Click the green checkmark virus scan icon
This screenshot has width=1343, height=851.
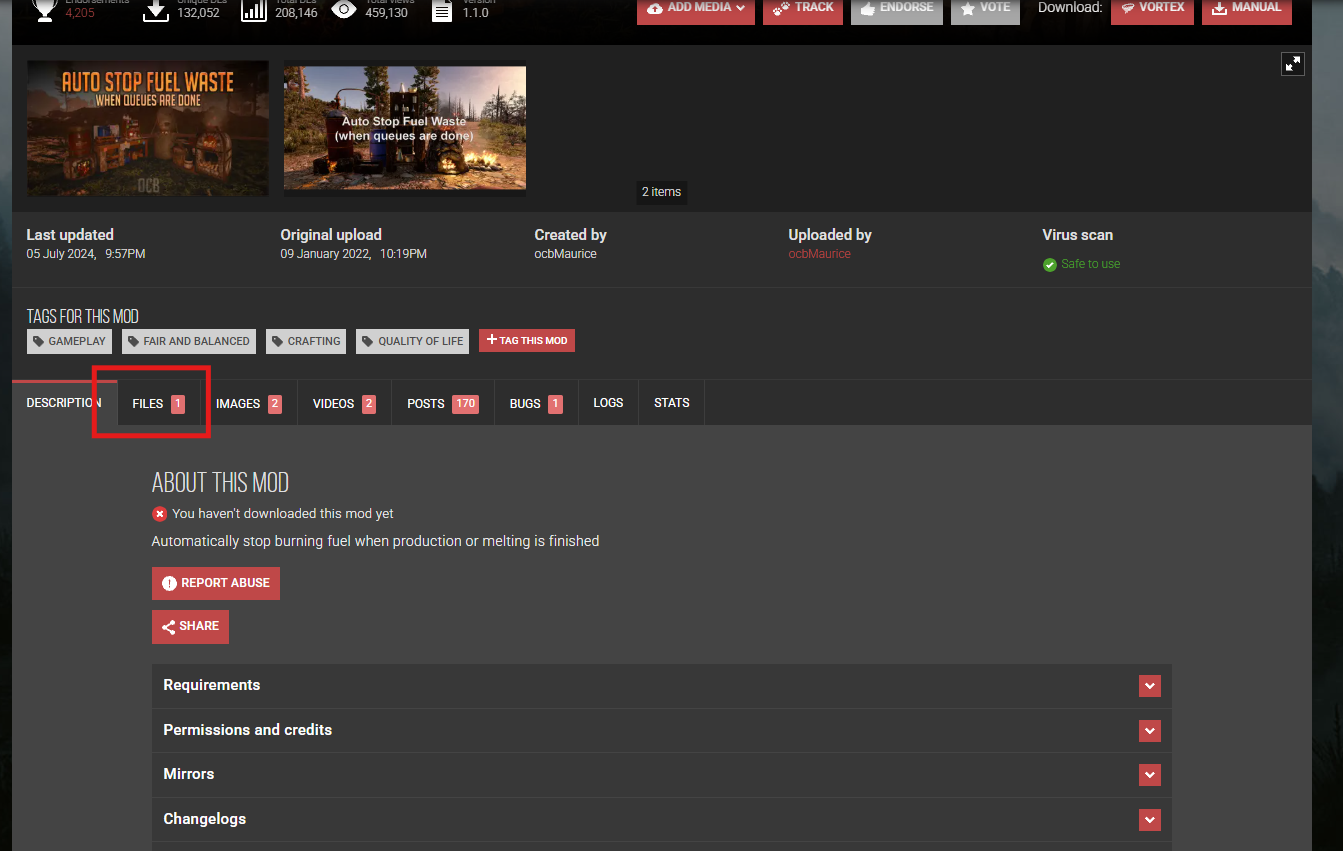click(x=1050, y=265)
